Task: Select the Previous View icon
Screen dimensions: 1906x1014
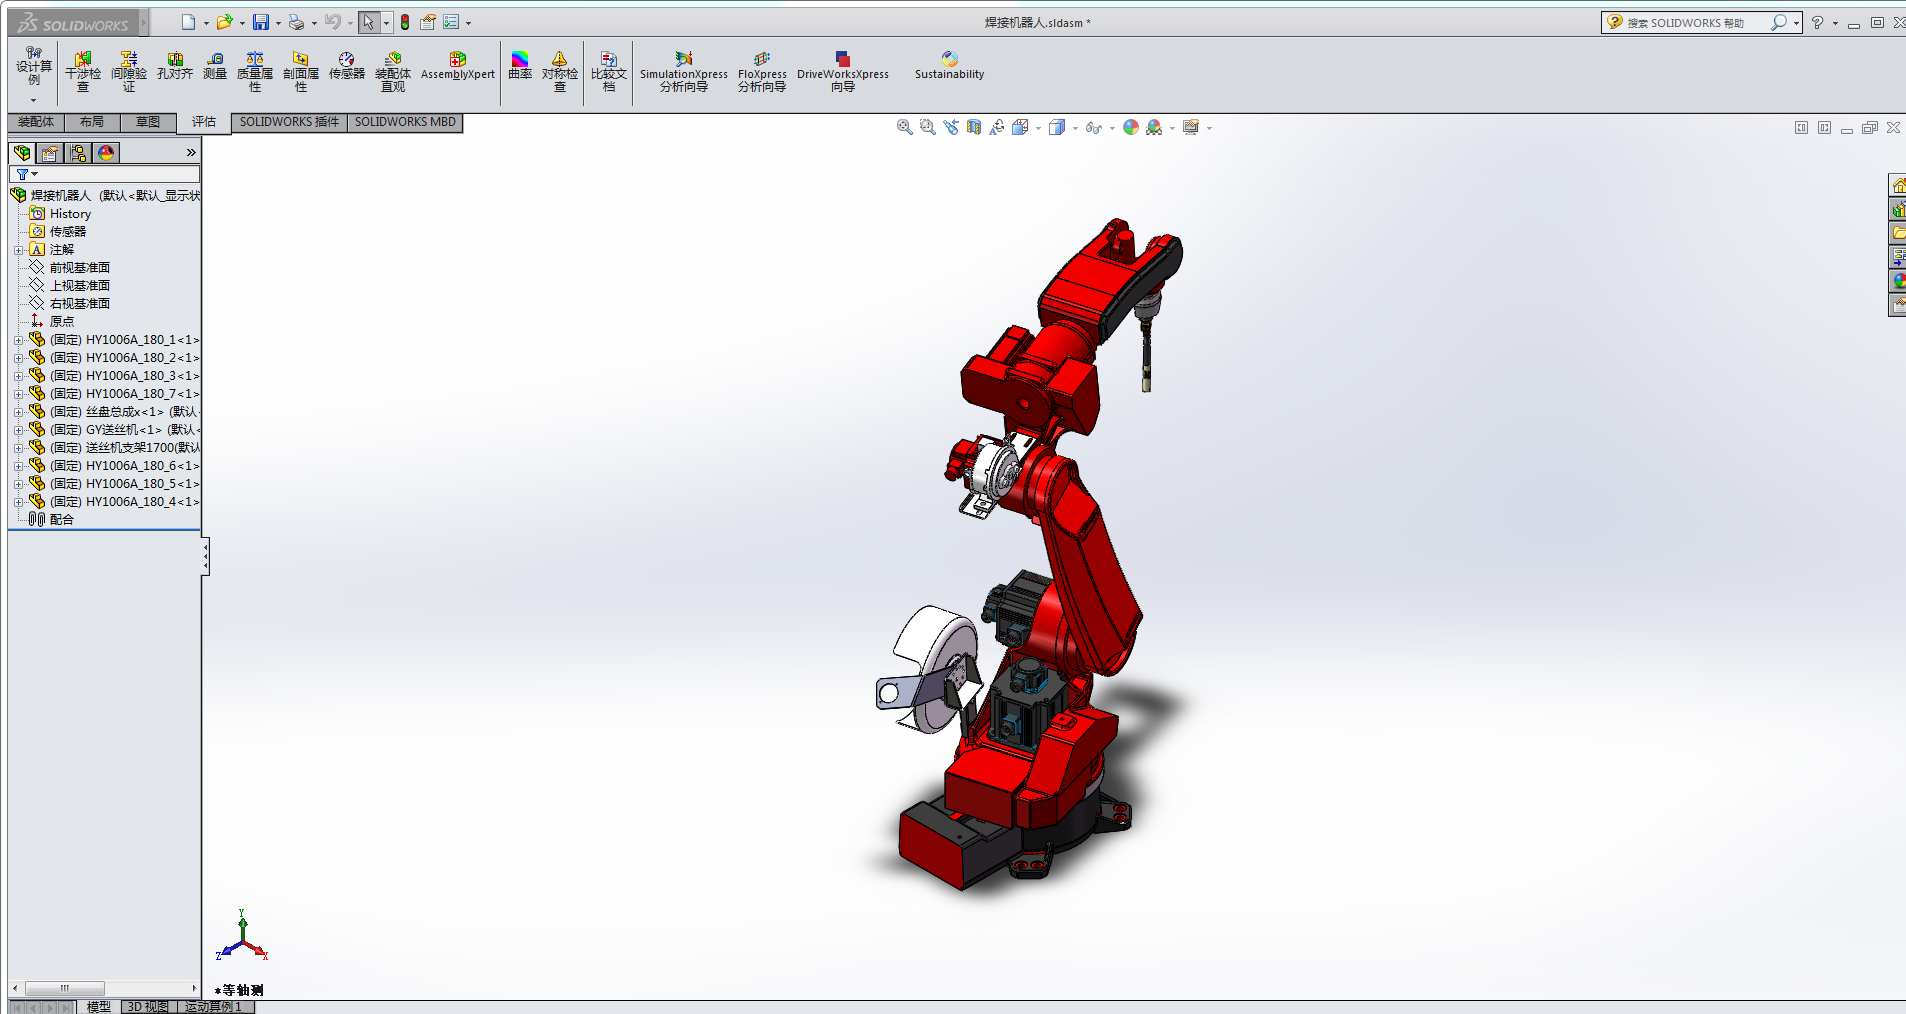Action: 950,127
